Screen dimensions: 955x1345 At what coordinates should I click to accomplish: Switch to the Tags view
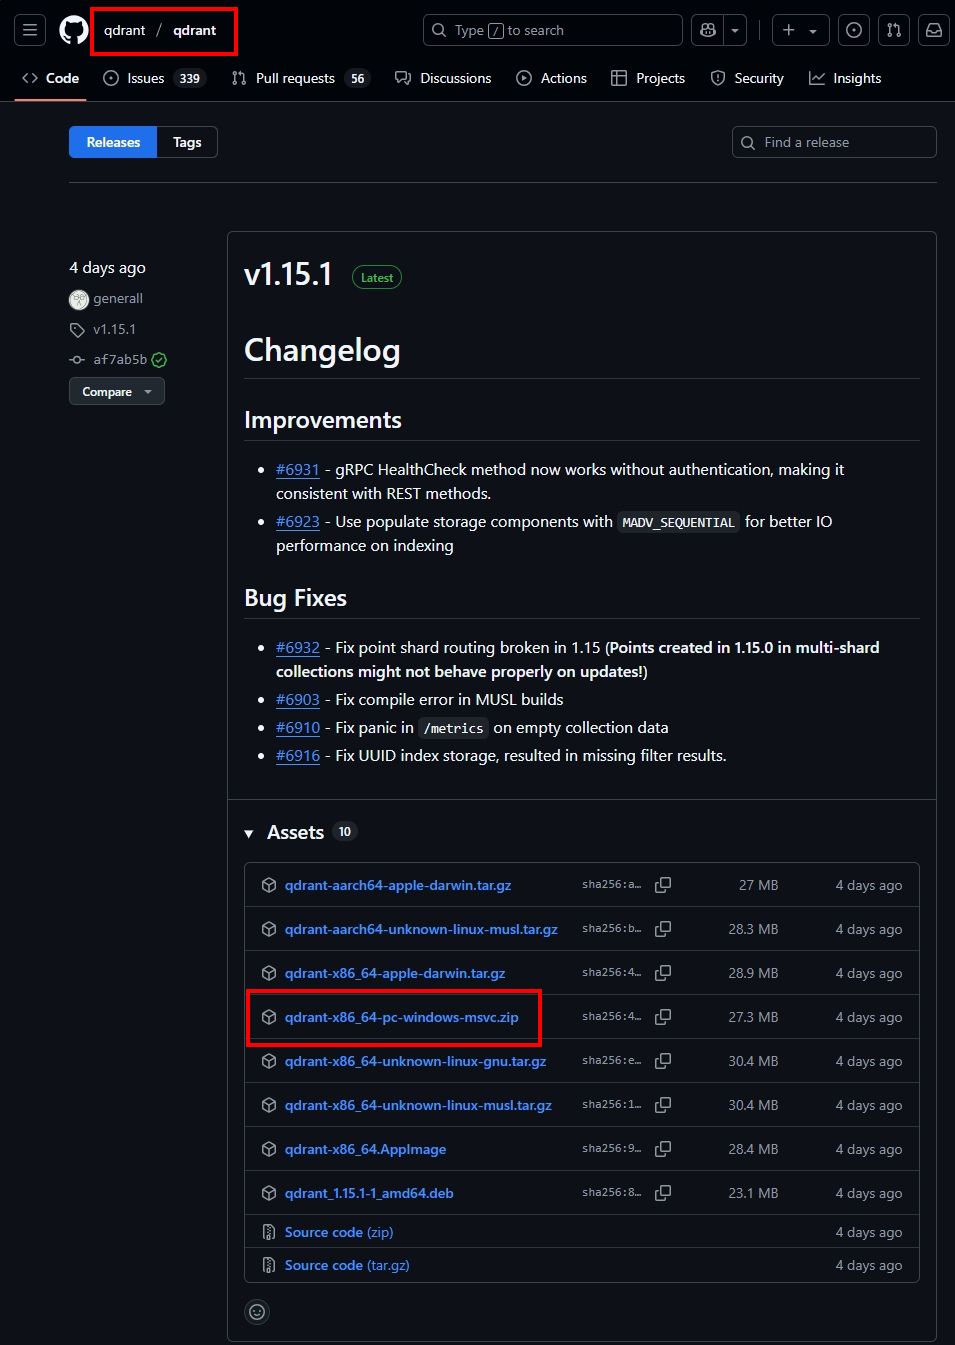[187, 142]
